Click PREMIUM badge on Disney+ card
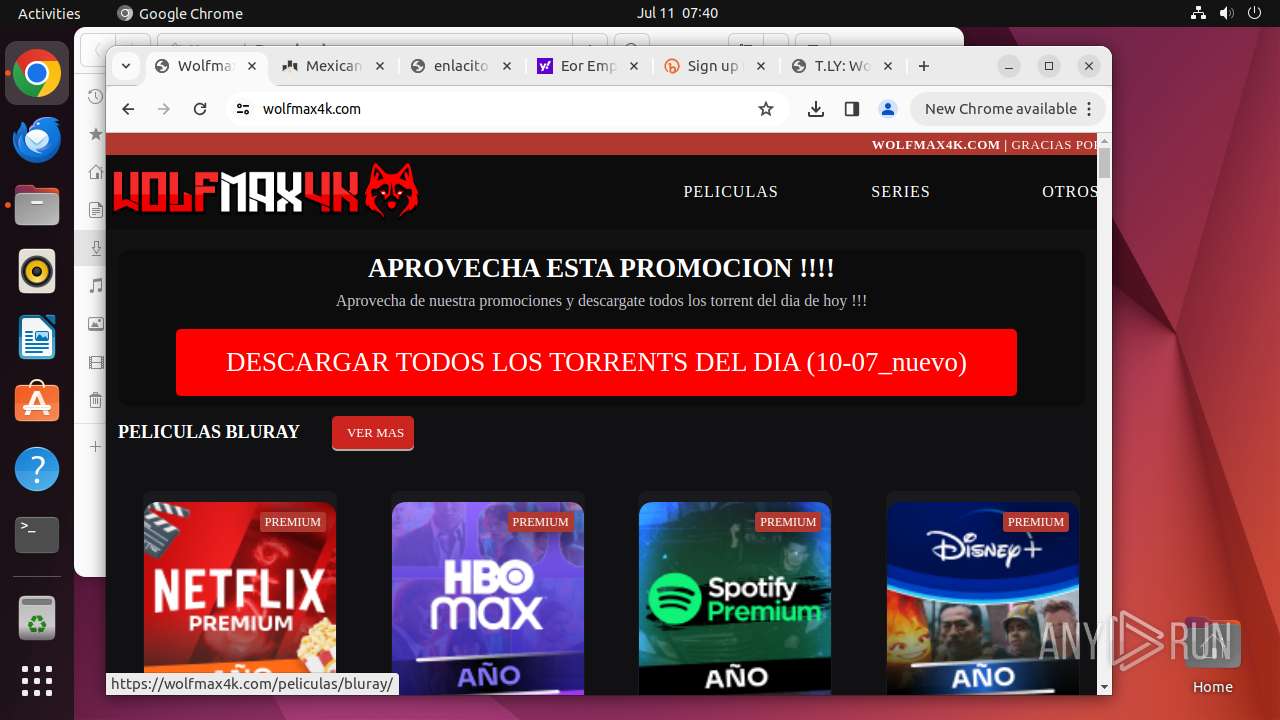This screenshot has width=1280, height=720. [x=1036, y=522]
